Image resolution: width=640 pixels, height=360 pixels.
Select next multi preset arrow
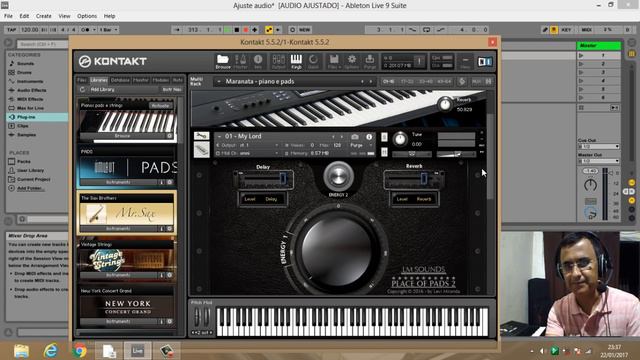371,82
